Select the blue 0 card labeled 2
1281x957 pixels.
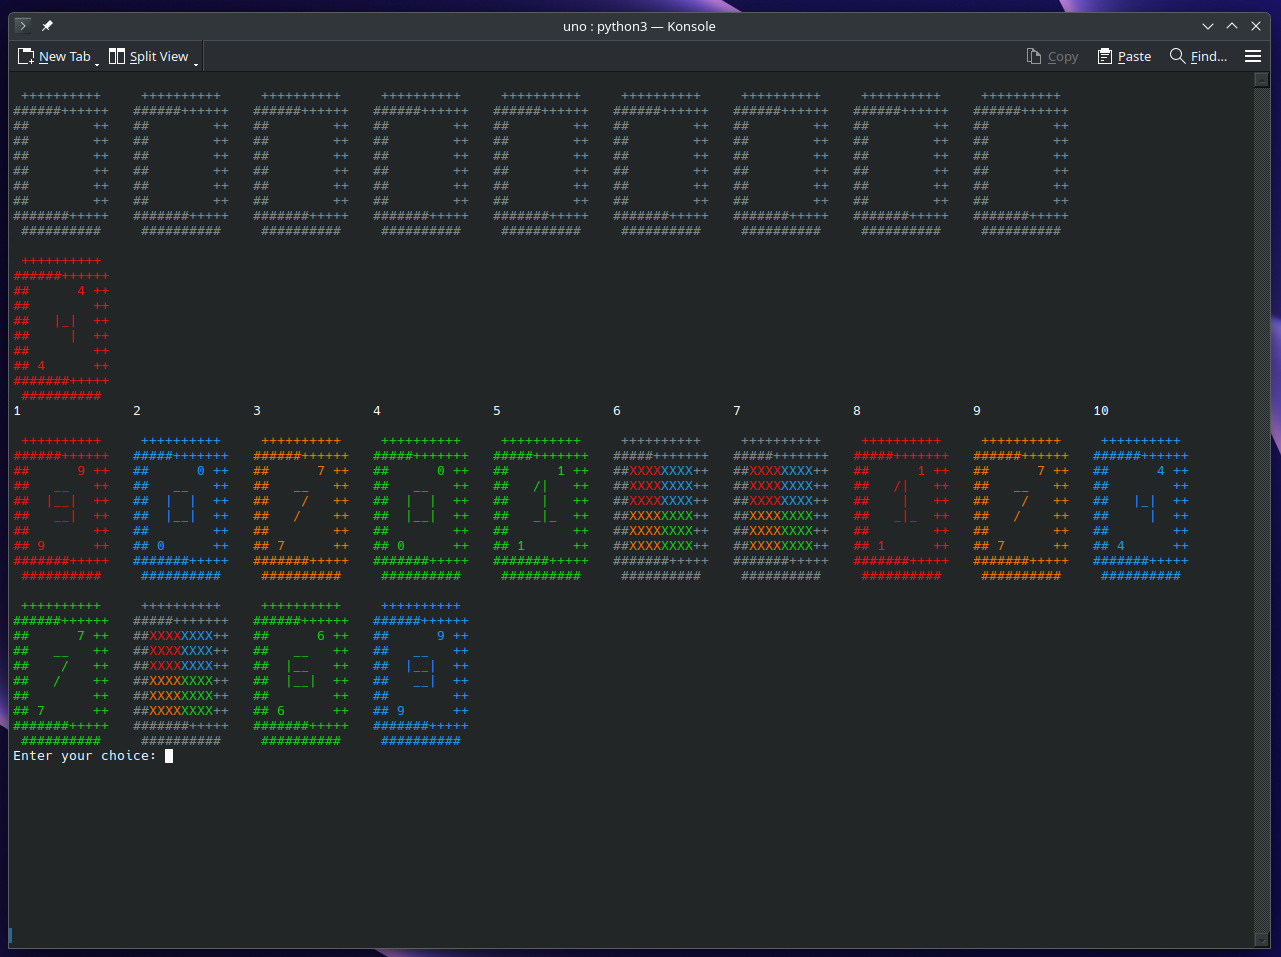(181, 508)
